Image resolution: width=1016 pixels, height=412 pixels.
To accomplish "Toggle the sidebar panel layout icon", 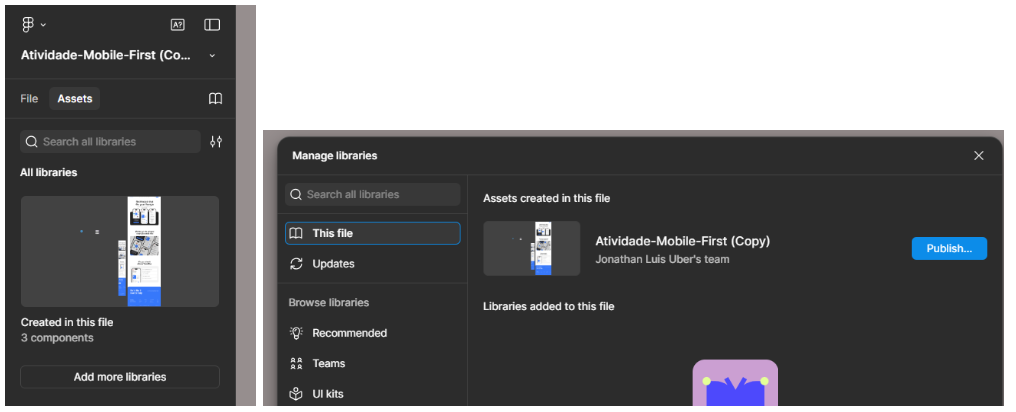I will [x=212, y=25].
